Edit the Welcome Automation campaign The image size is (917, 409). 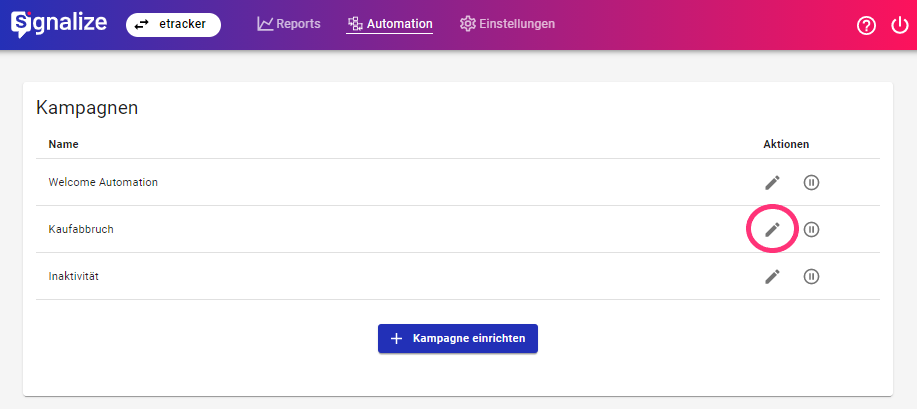[773, 183]
